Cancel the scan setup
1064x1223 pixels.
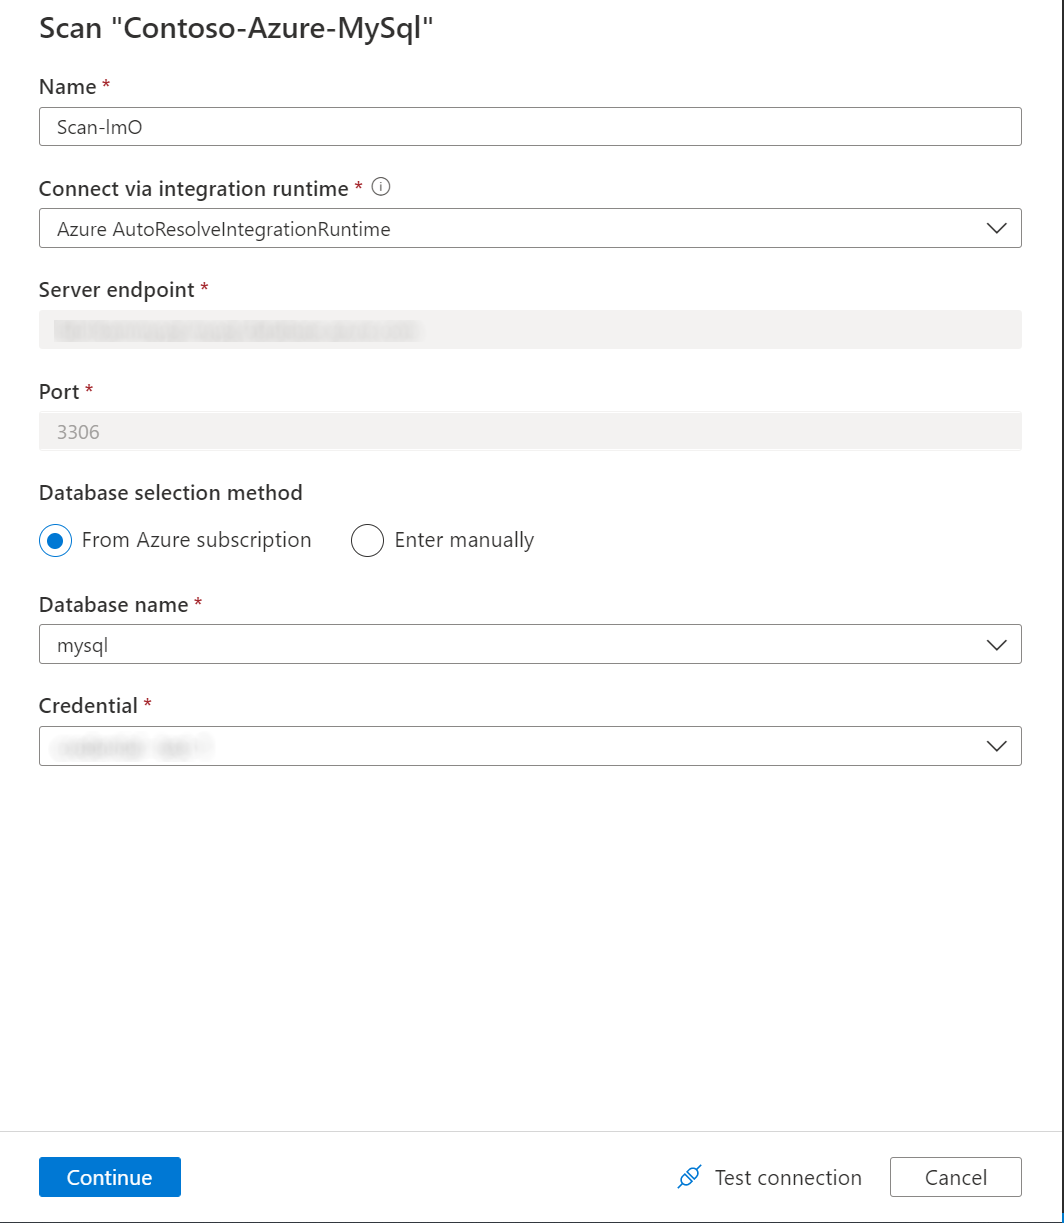[x=955, y=1177]
